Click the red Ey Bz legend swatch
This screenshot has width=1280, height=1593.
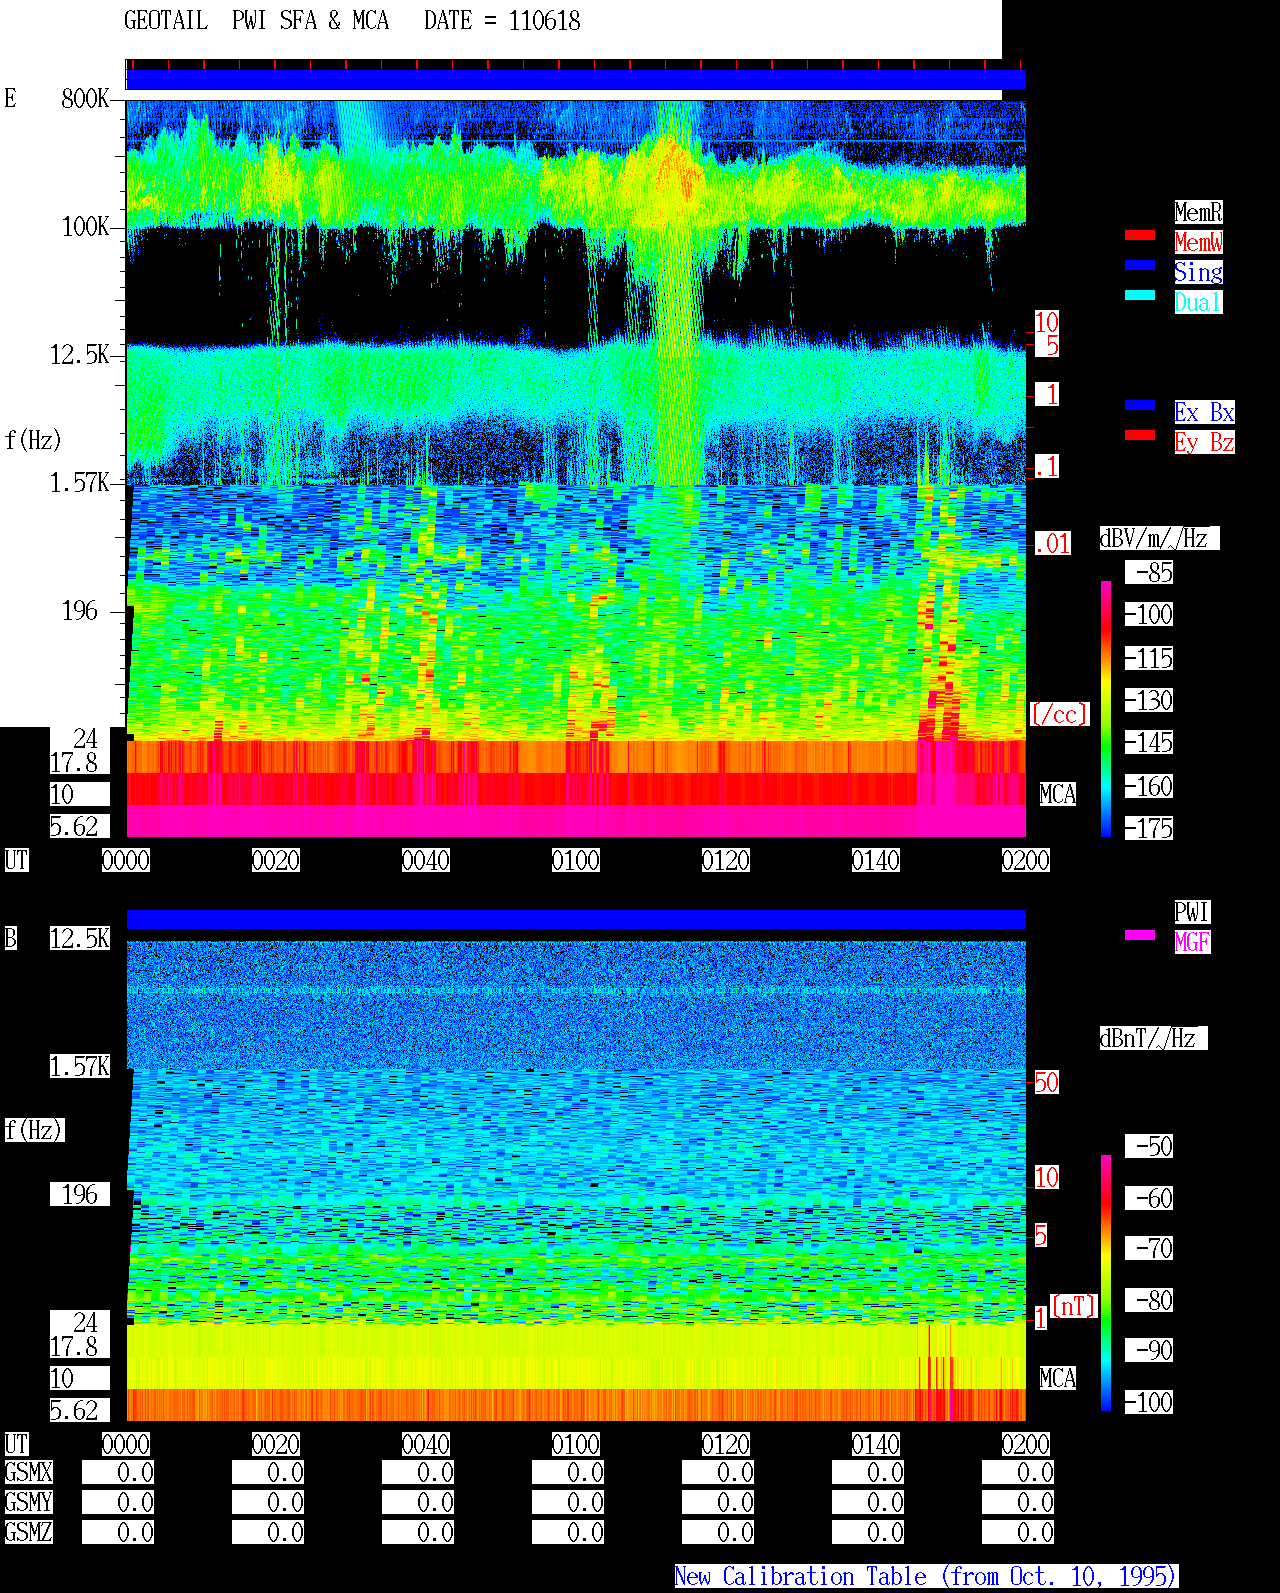click(1140, 435)
